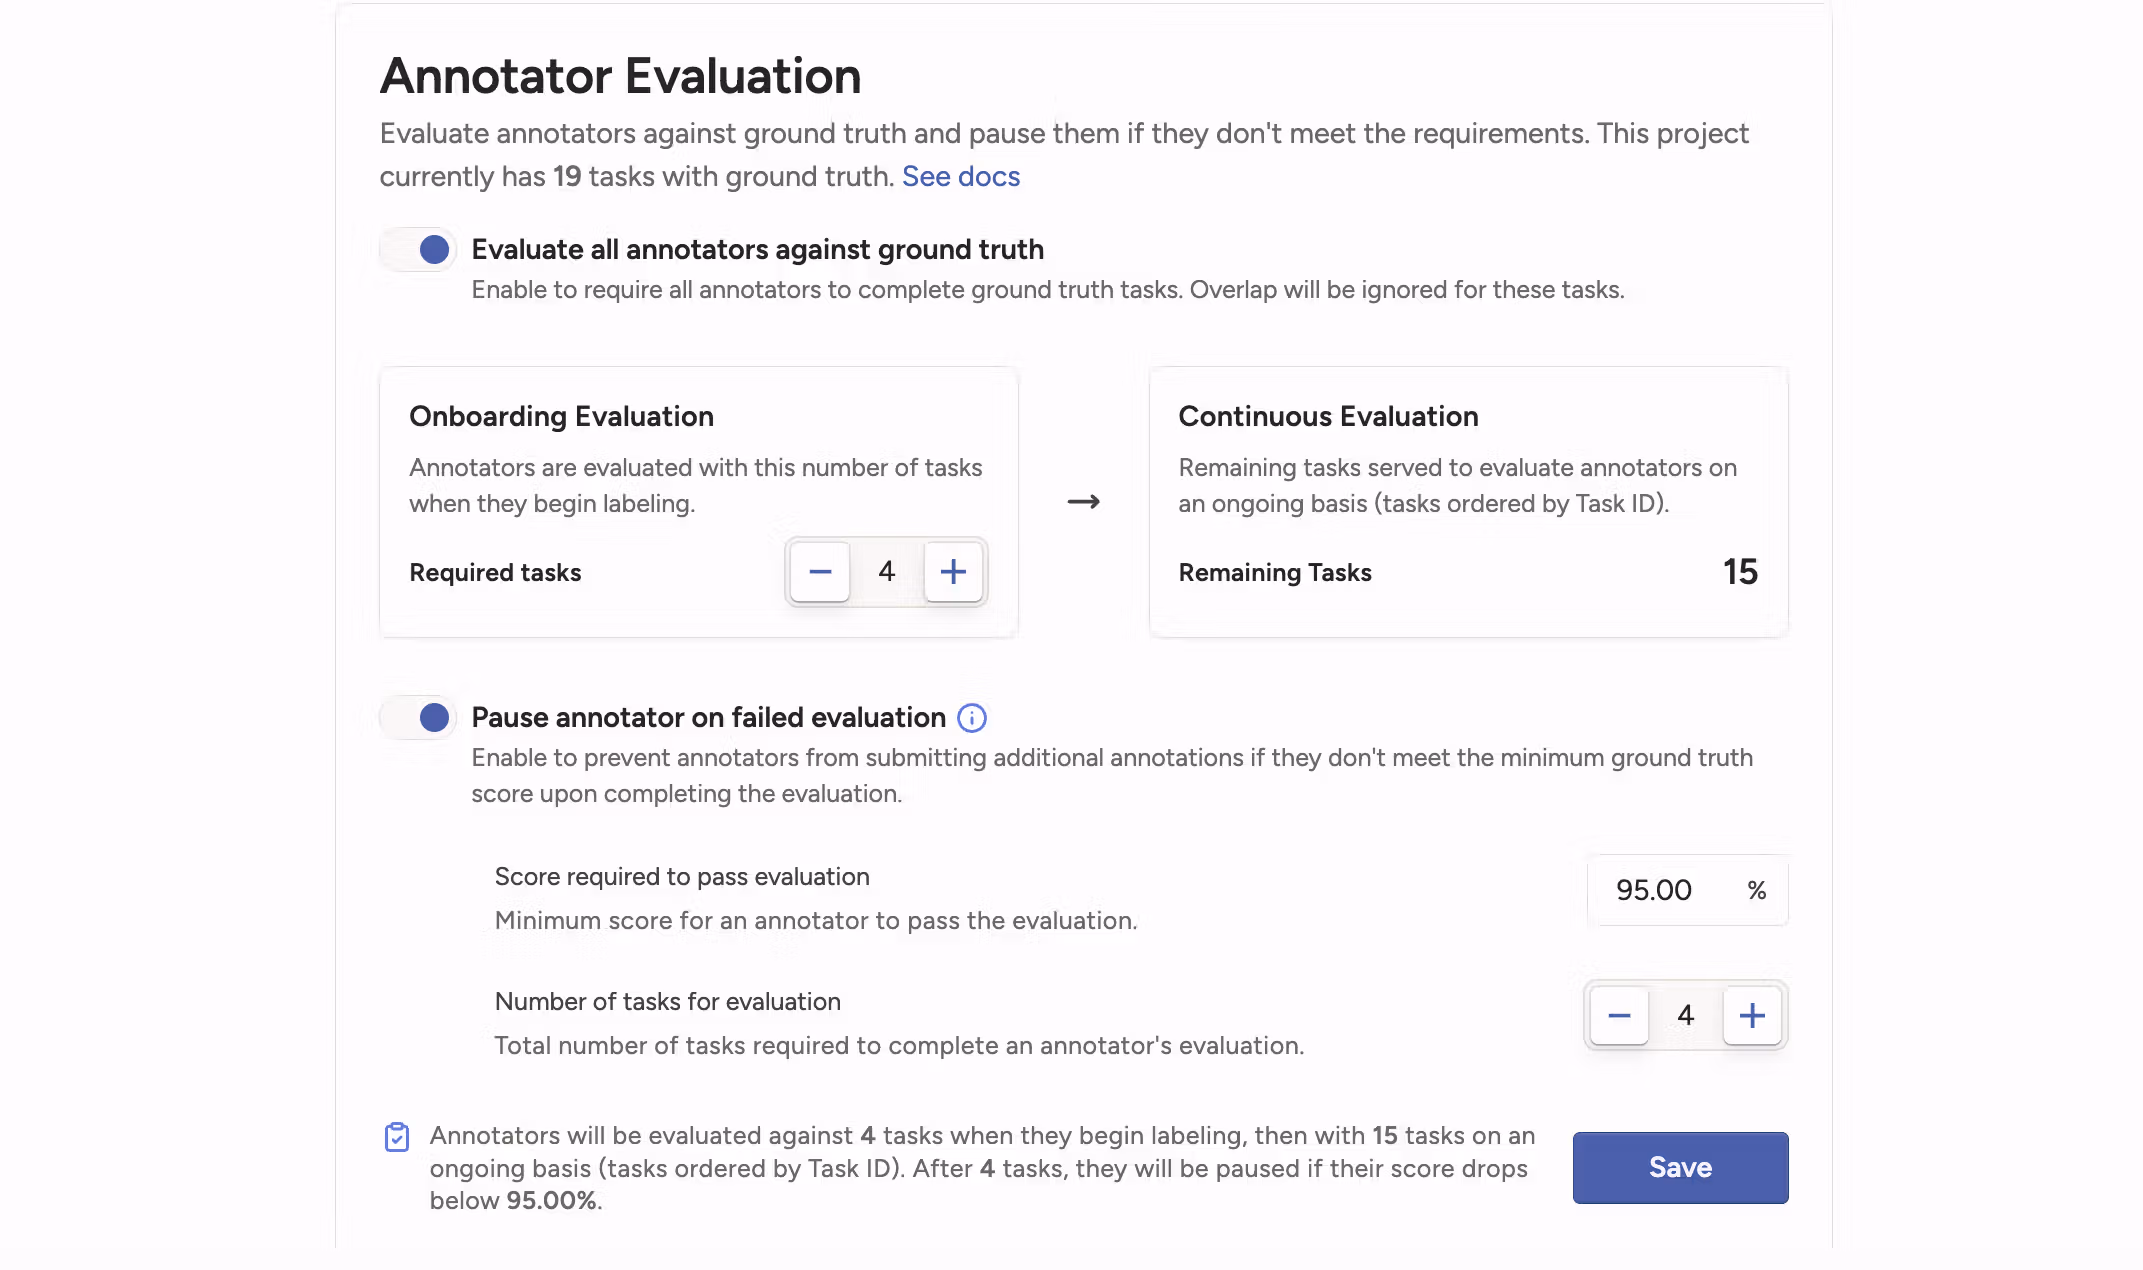
Task: Click the Annotator Evaluation page heading
Action: coord(620,76)
